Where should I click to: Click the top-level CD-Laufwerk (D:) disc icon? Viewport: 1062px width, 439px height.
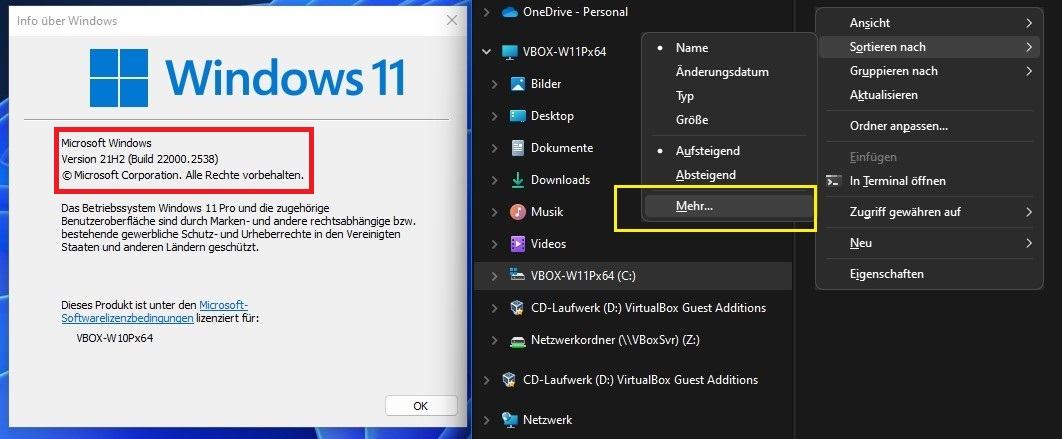pyautogui.click(x=509, y=380)
